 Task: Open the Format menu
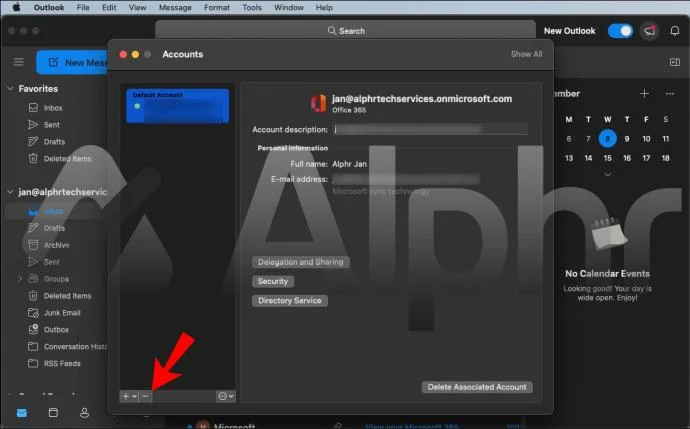coord(217,7)
